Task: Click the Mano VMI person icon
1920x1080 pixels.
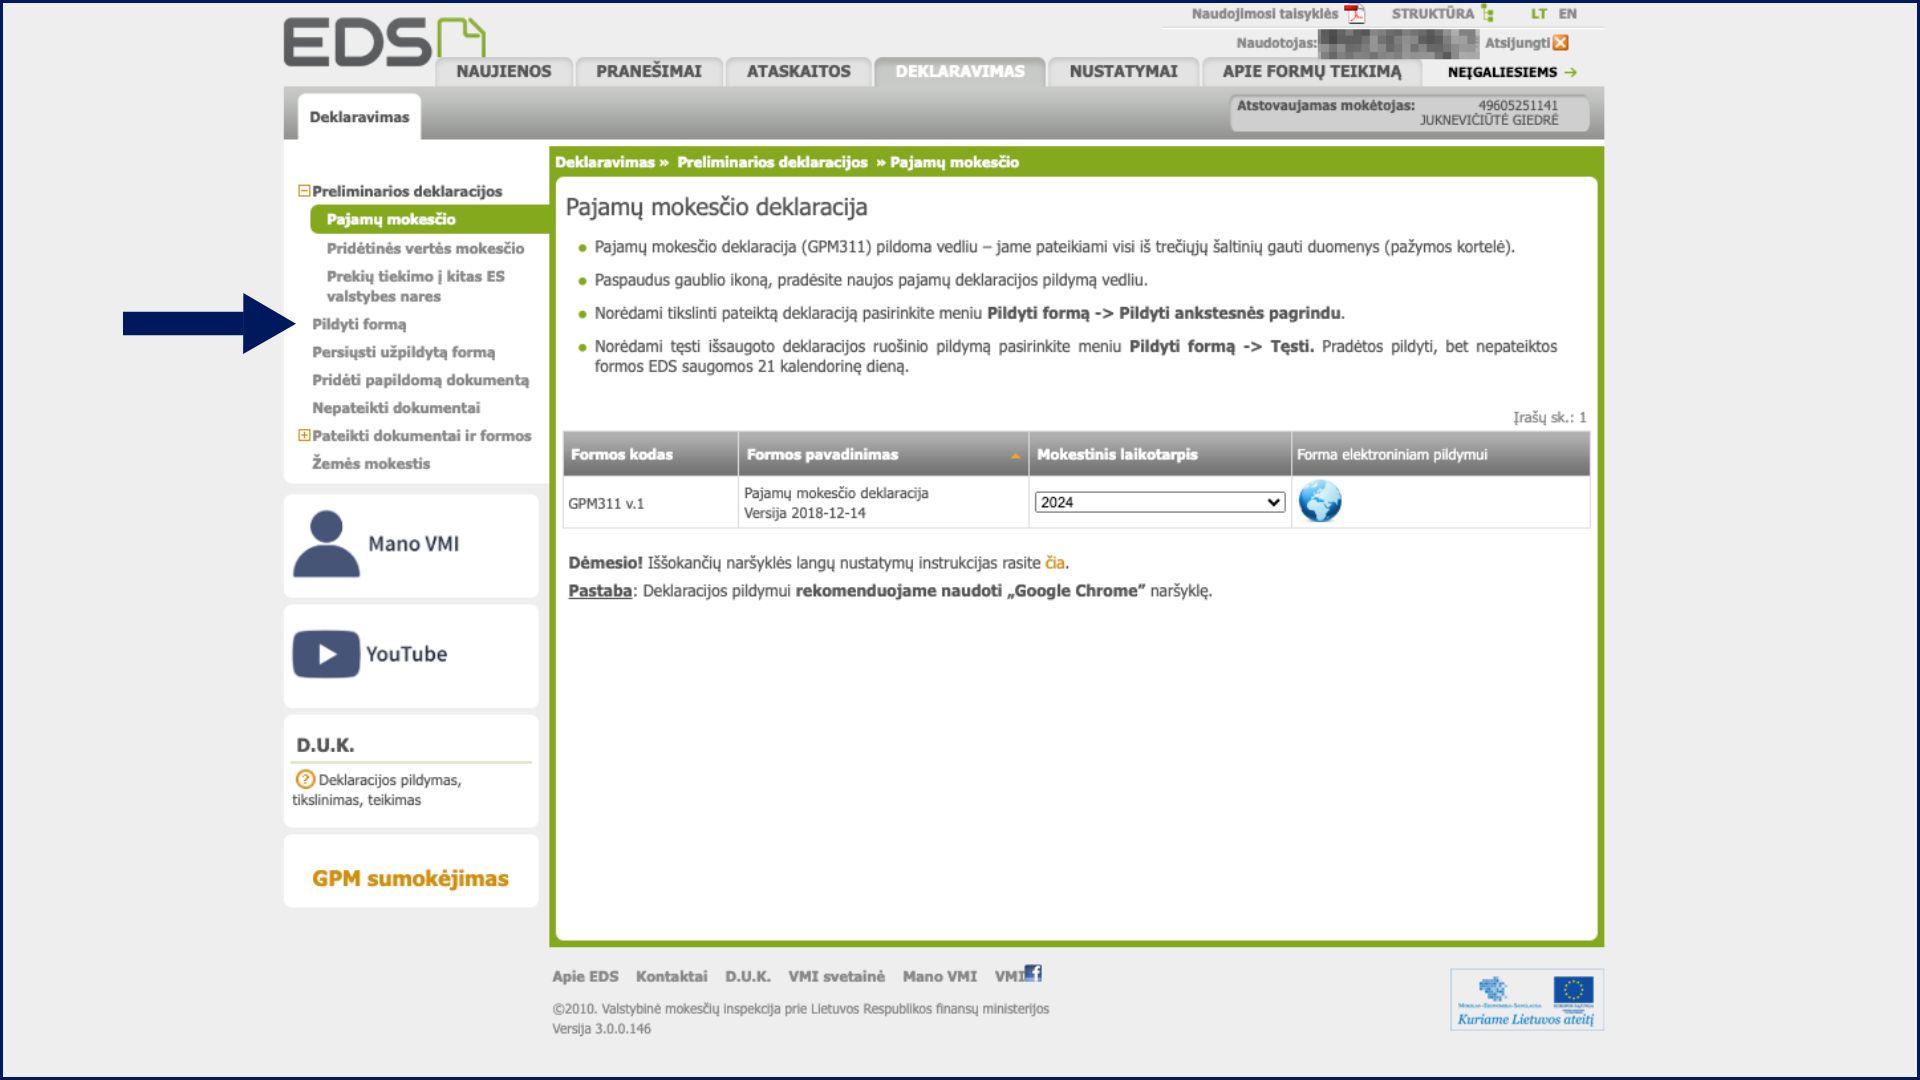Action: [x=326, y=544]
